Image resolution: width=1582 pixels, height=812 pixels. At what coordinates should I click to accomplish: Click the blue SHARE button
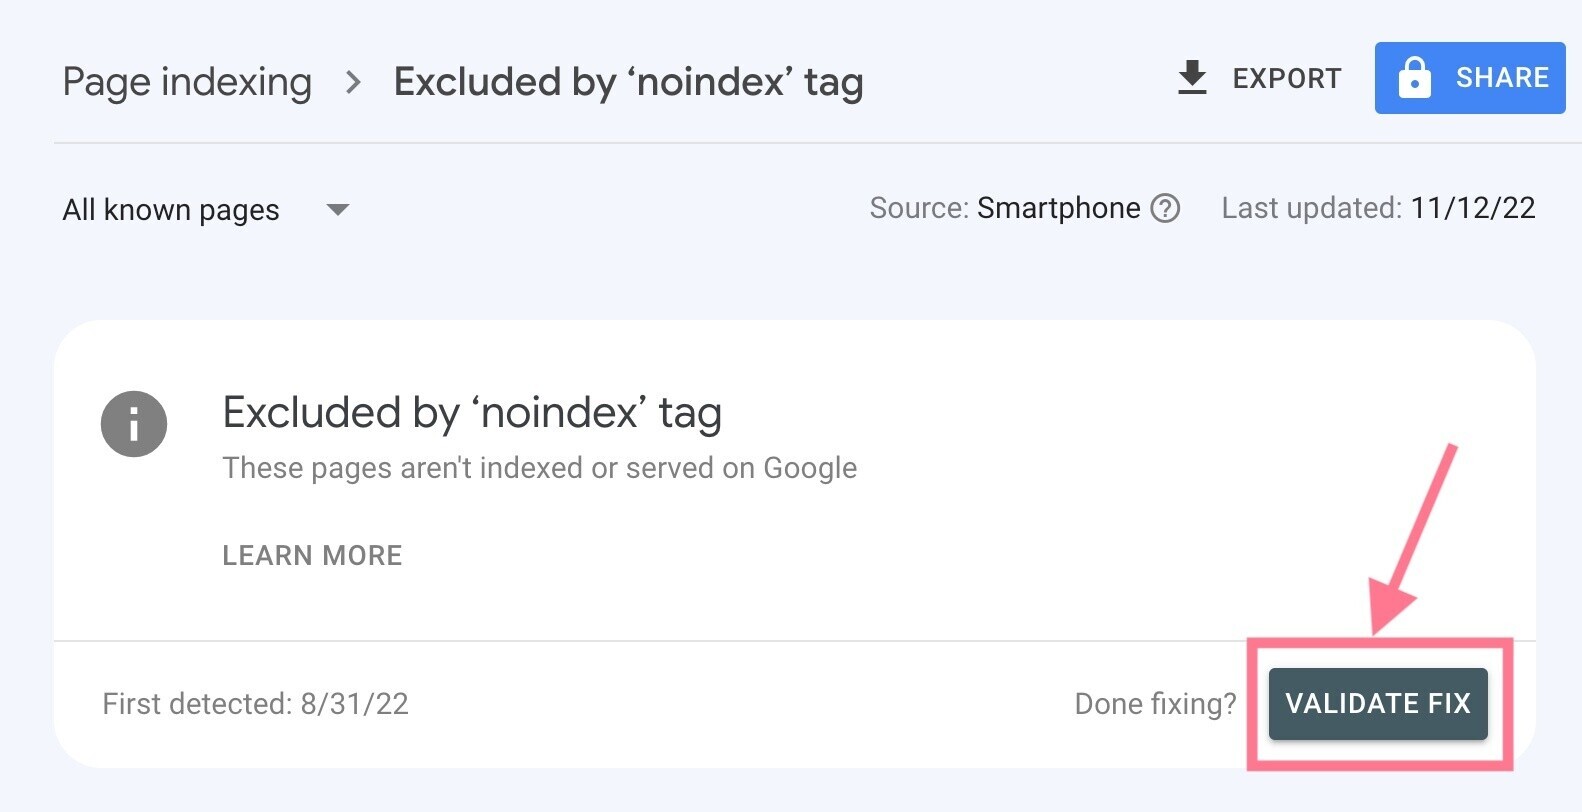click(x=1470, y=77)
